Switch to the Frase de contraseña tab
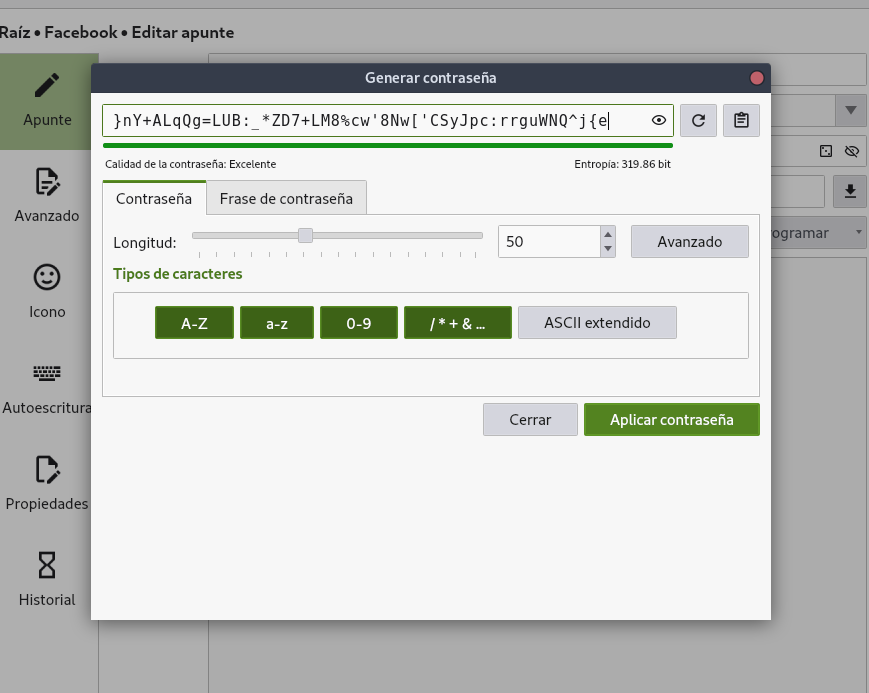Screen dimensions: 869x693 (286, 198)
